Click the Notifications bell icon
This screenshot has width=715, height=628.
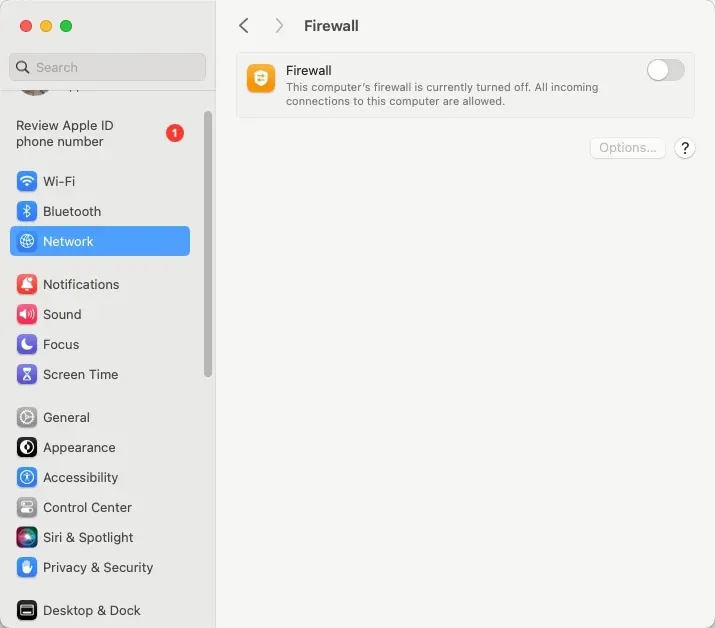tap(27, 284)
